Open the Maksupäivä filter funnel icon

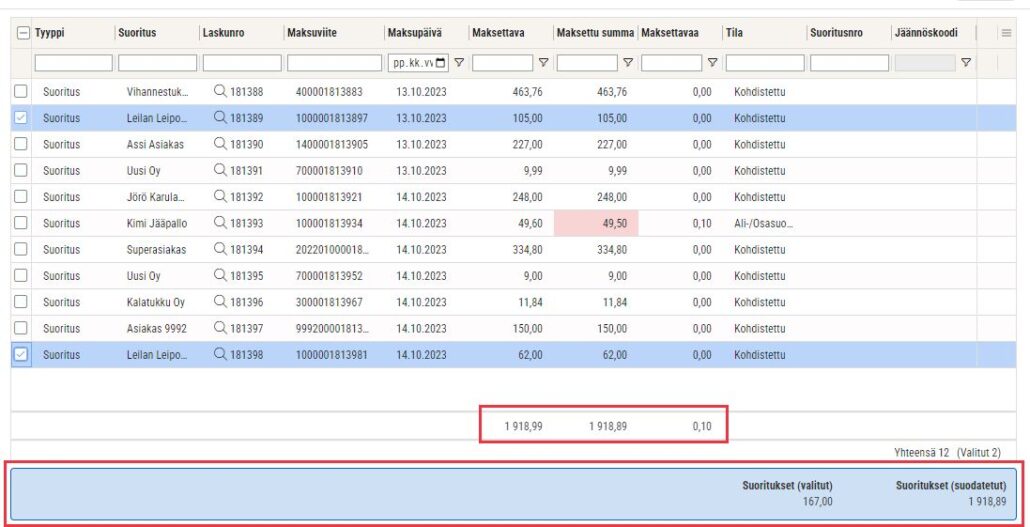click(459, 63)
